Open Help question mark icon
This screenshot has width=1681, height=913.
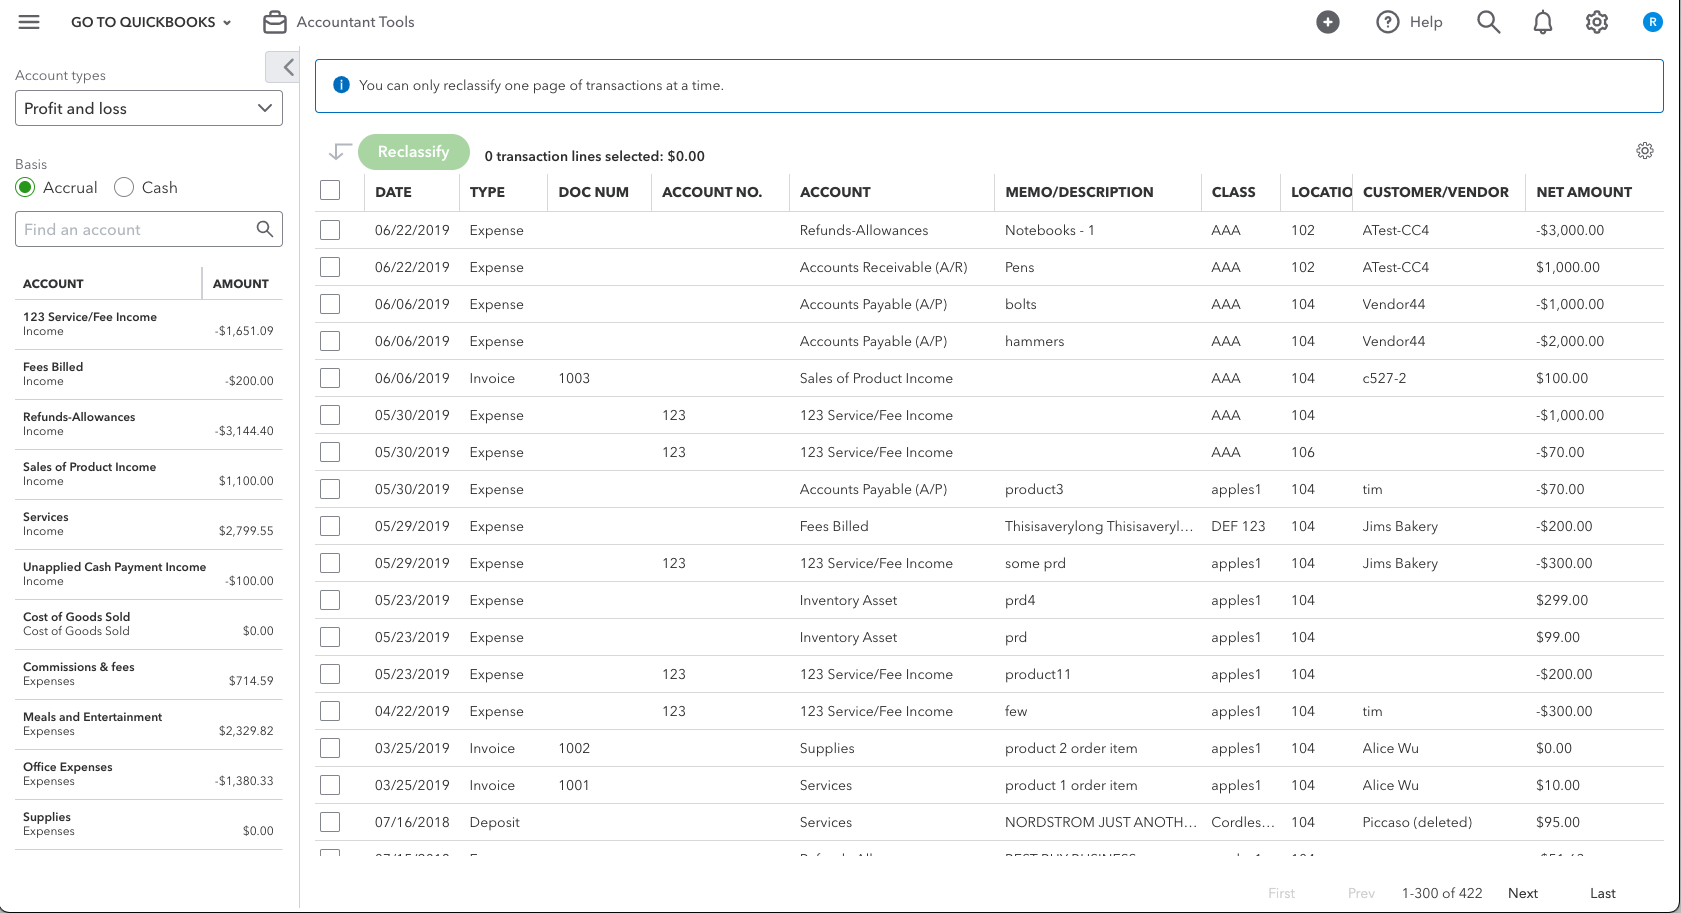click(1388, 22)
